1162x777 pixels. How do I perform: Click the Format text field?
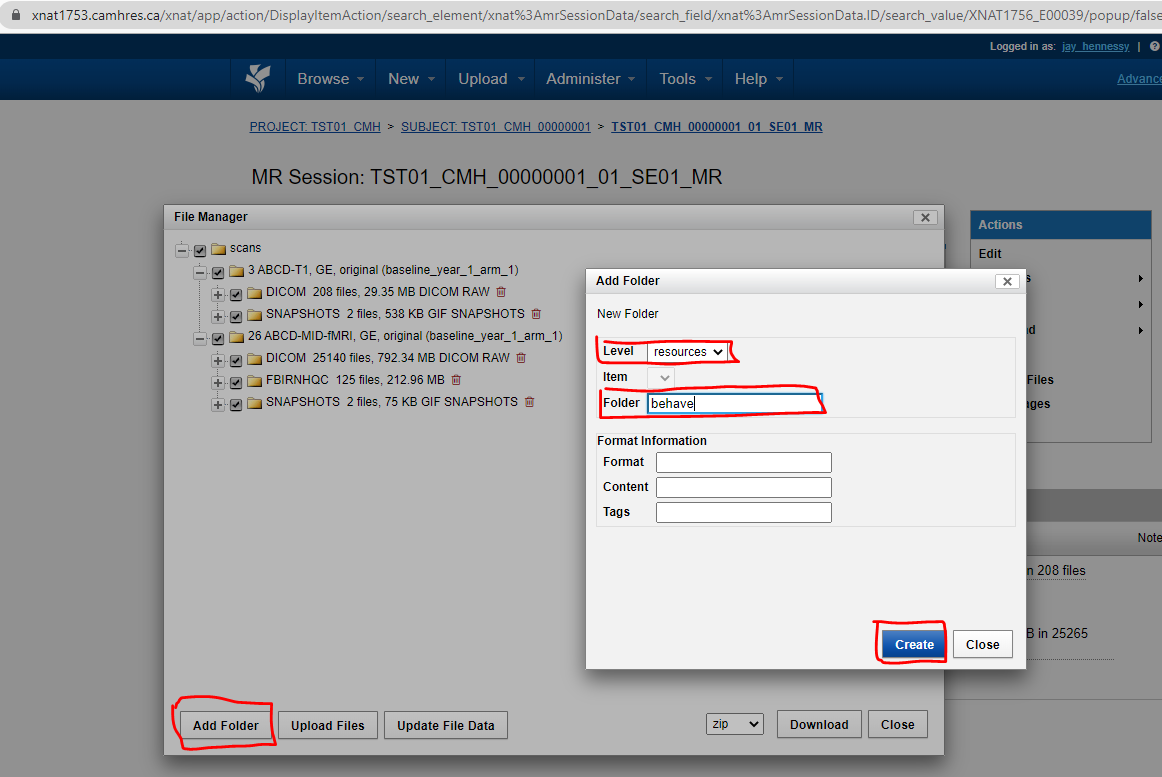tap(743, 462)
